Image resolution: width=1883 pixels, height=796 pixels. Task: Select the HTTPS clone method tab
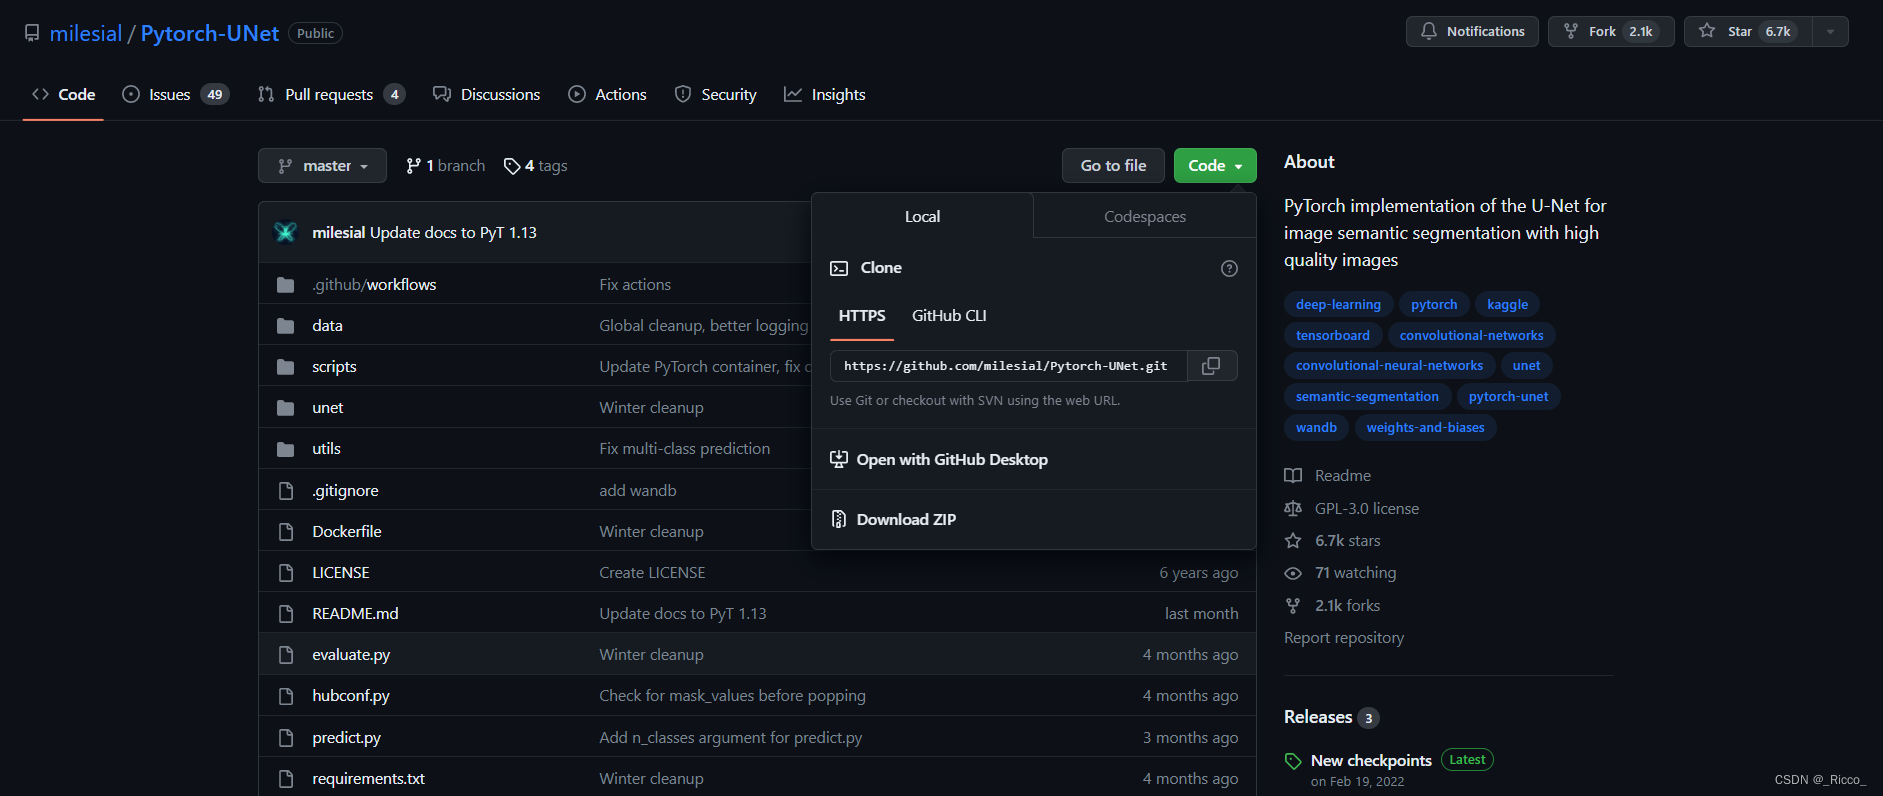tap(862, 316)
